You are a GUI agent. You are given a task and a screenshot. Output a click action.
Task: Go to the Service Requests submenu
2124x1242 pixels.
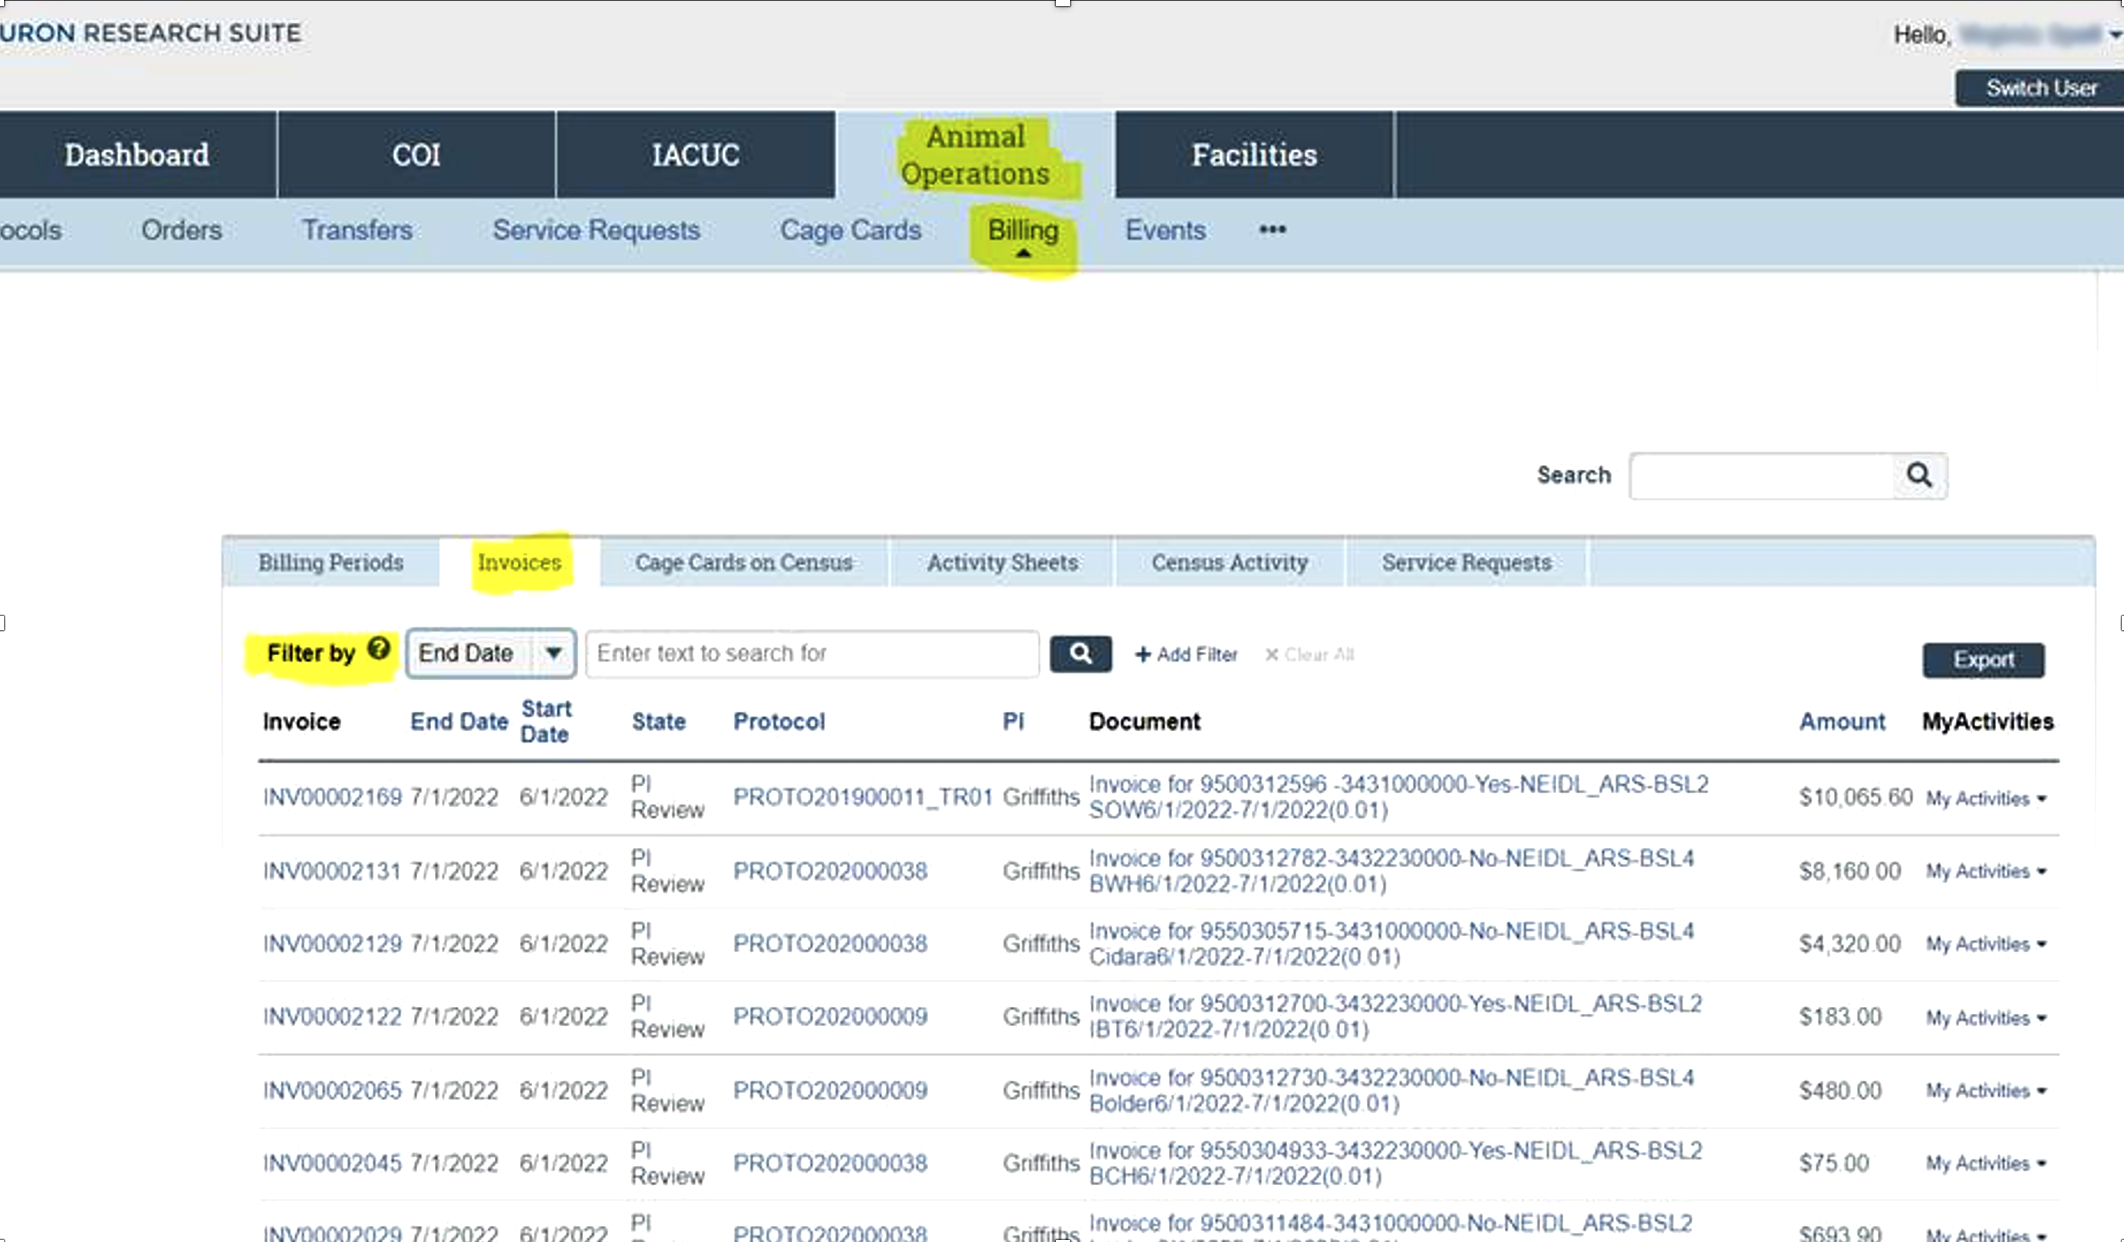click(x=596, y=230)
